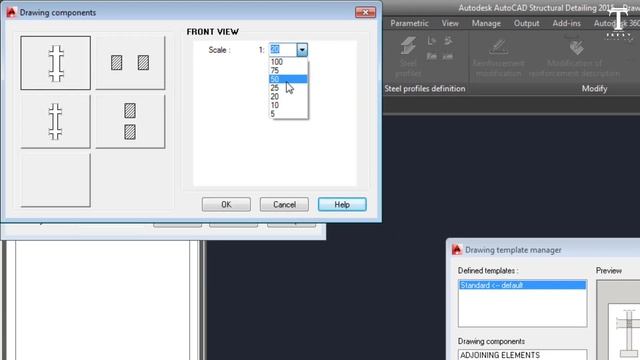Screen dimensions: 640x360
Task: Select the vertical steel profile front view thumbnail
Action: (x=56, y=63)
